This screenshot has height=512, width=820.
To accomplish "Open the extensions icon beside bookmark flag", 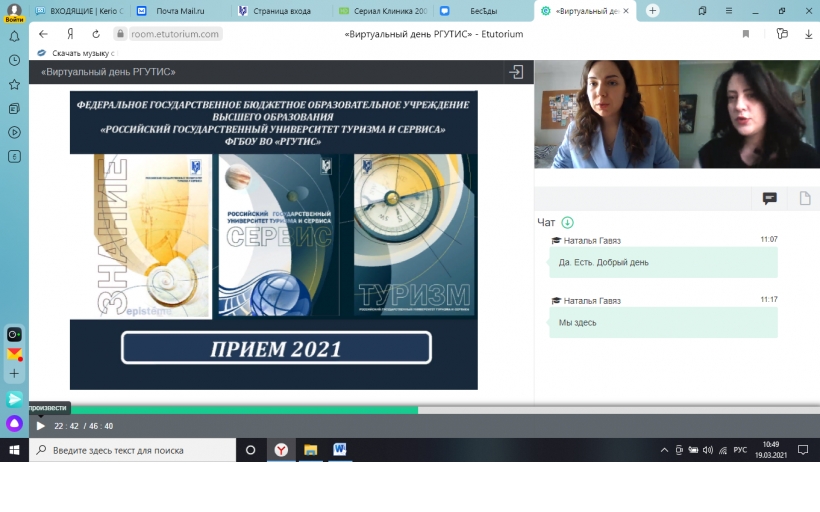I will pyautogui.click(x=782, y=34).
